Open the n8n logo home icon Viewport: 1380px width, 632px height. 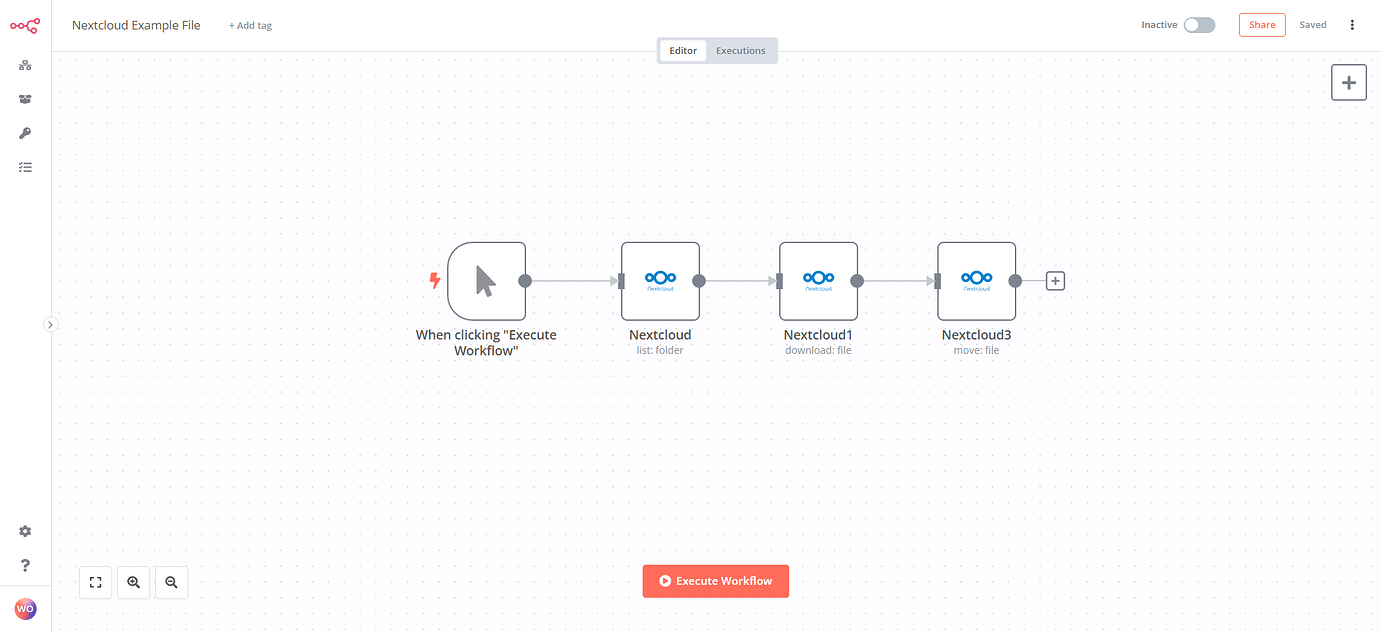coord(24,25)
